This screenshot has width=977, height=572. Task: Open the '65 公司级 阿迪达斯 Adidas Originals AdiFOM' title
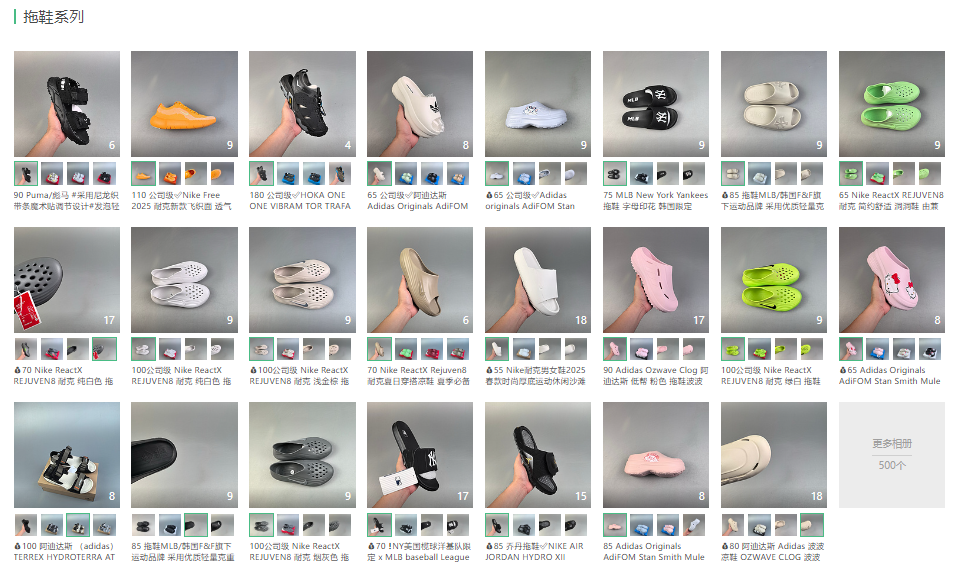[x=417, y=201]
